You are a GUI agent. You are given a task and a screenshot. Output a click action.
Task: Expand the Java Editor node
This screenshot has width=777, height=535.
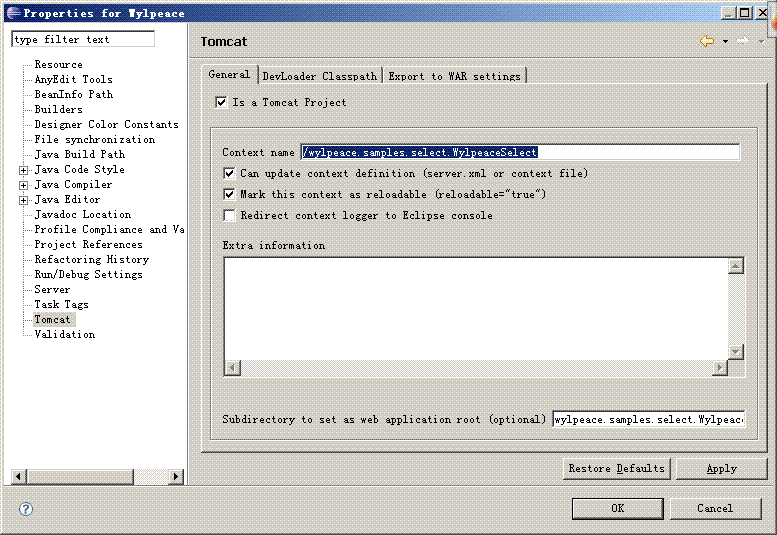[x=23, y=201]
